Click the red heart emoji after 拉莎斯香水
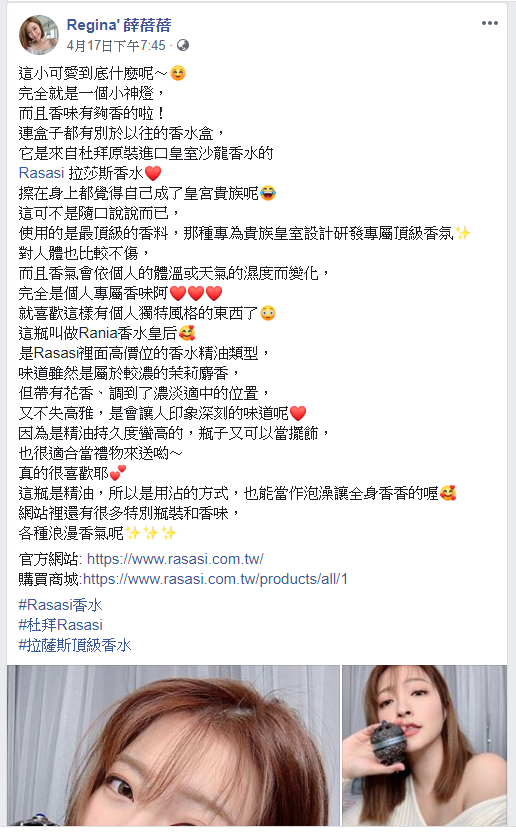The width and height of the screenshot is (516, 833). 153,173
